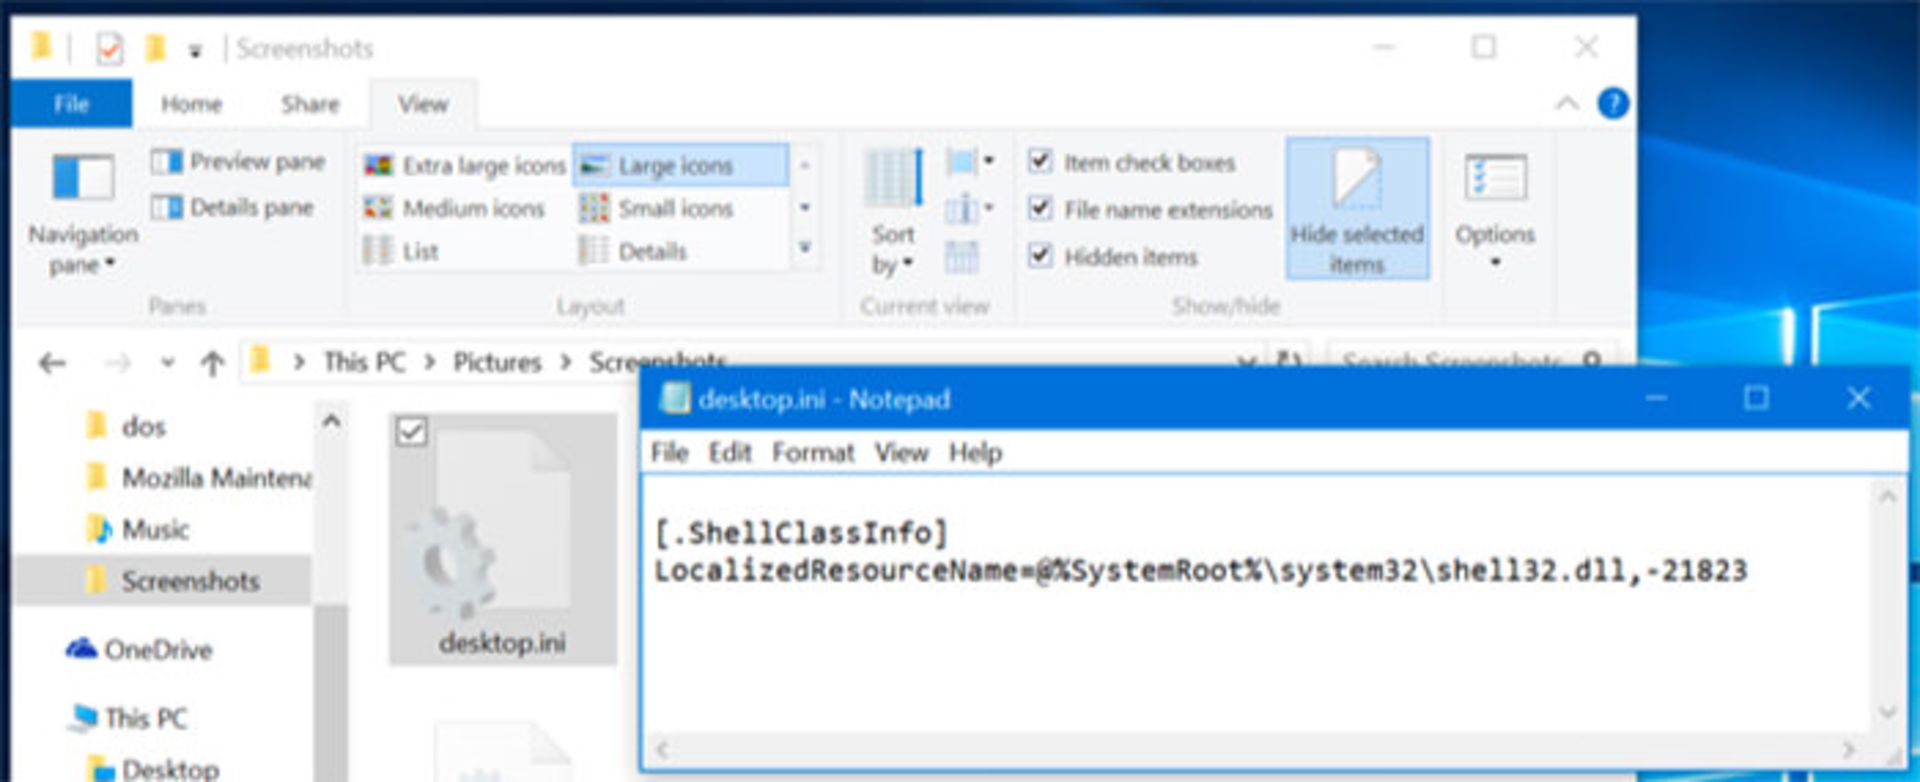
Task: Choose Medium icons layout
Action: click(455, 209)
